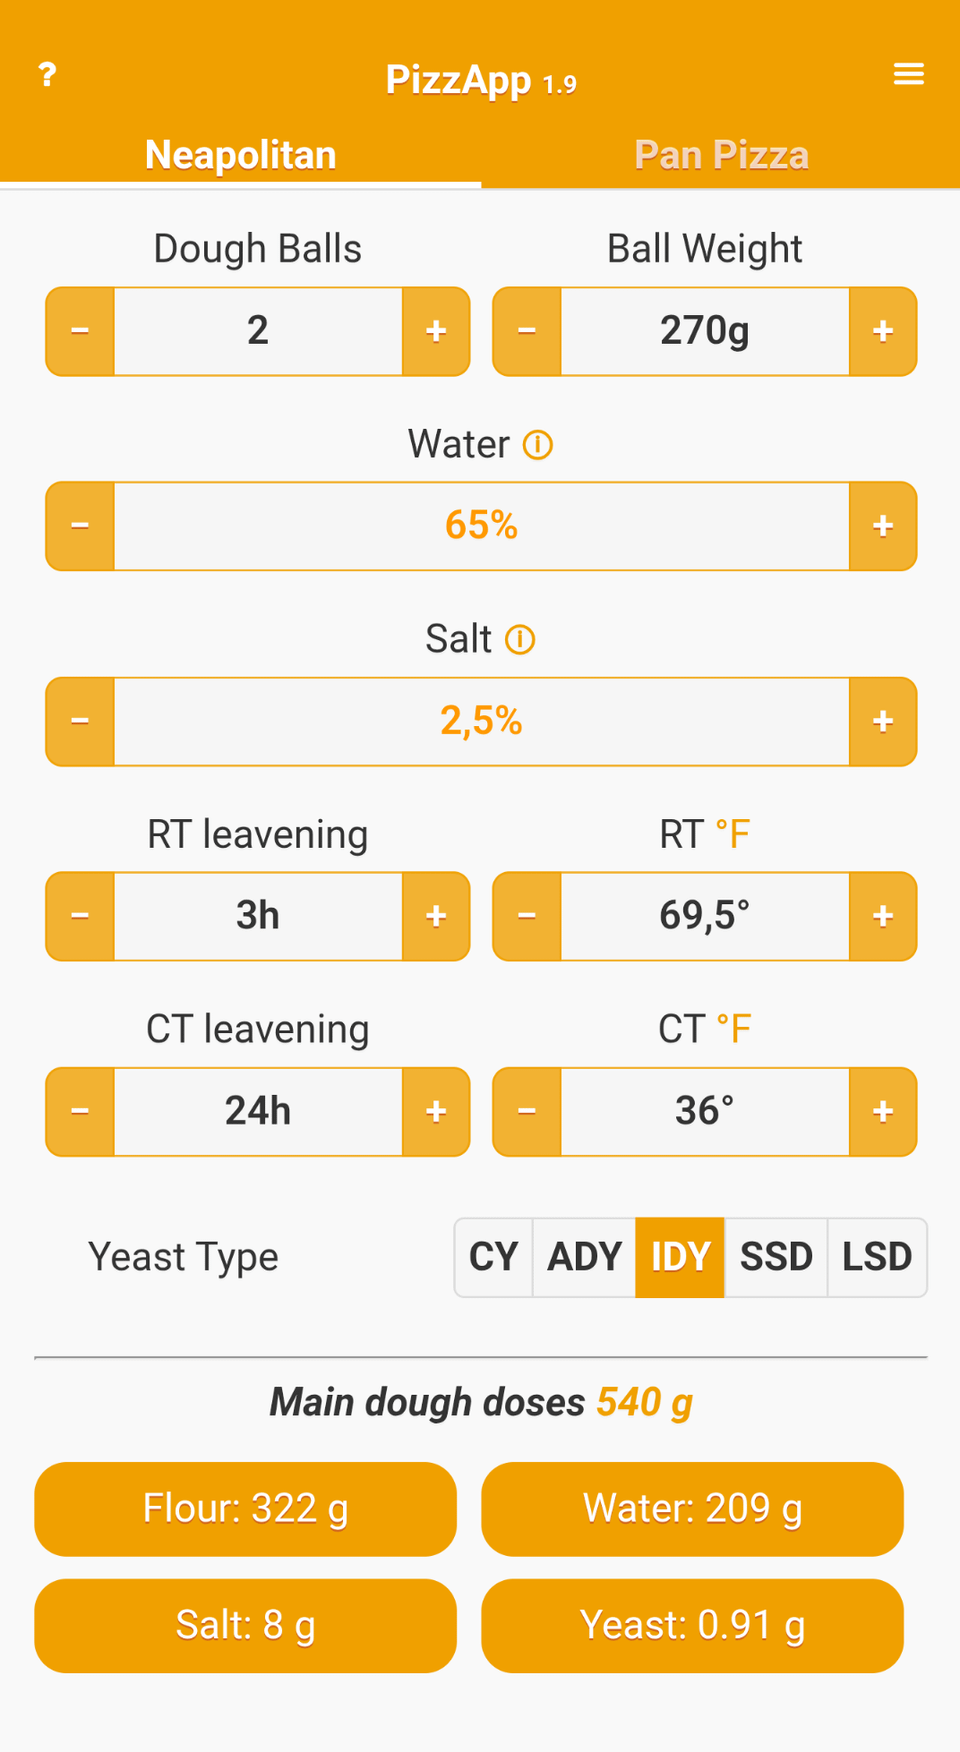Decrease CT leavening hours

[80, 1112]
